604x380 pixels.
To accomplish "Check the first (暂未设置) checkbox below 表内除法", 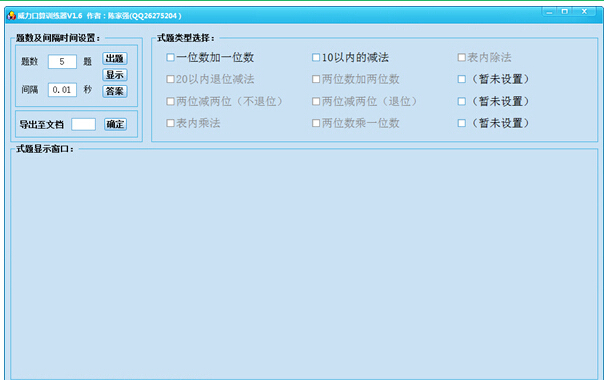I will tap(461, 79).
